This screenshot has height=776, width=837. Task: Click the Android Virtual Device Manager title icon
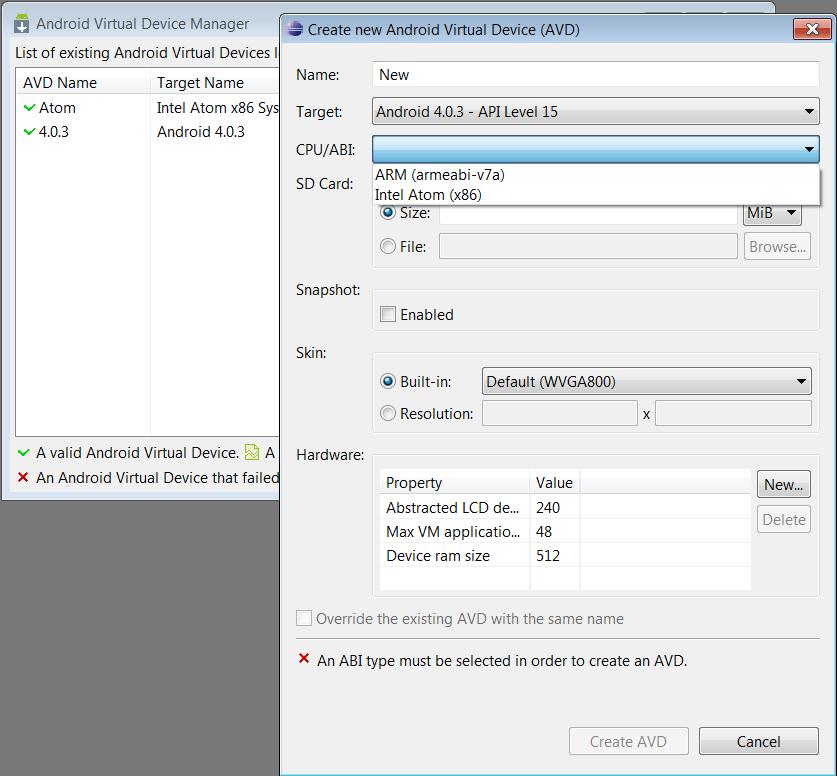click(21, 23)
